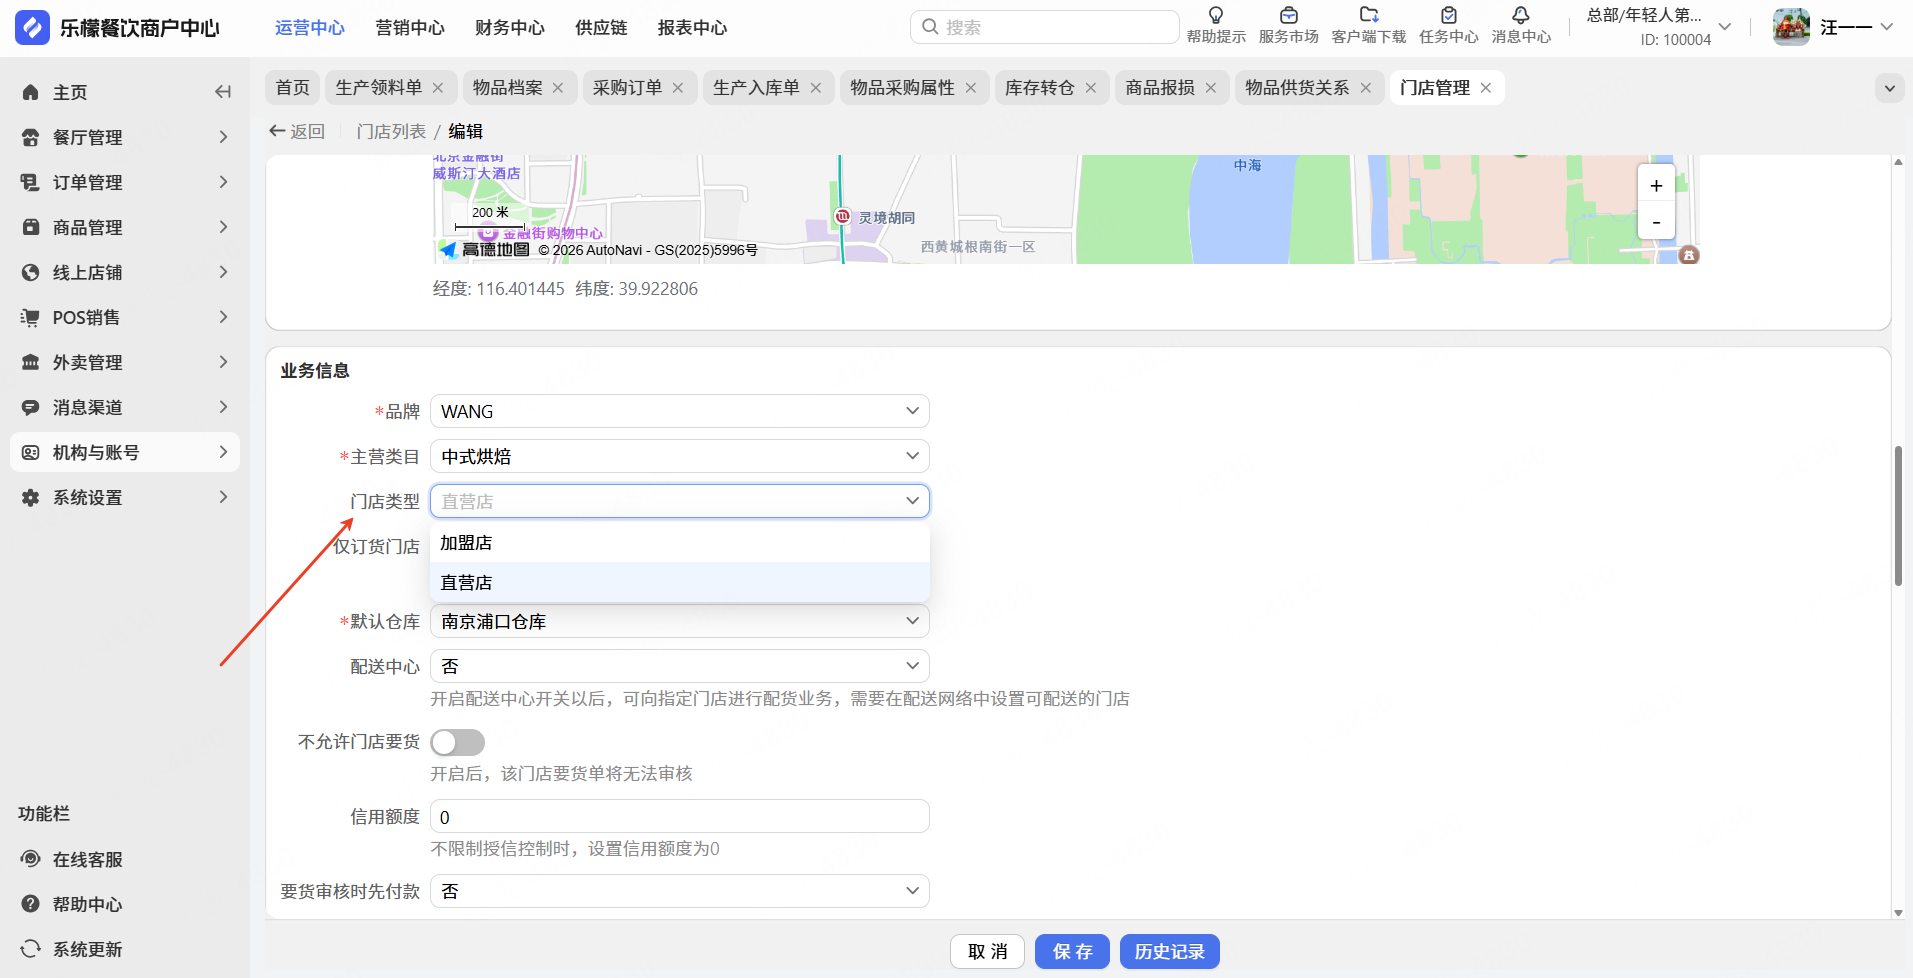Click 客户端下载 download icon
The height and width of the screenshot is (978, 1913).
1369,15
